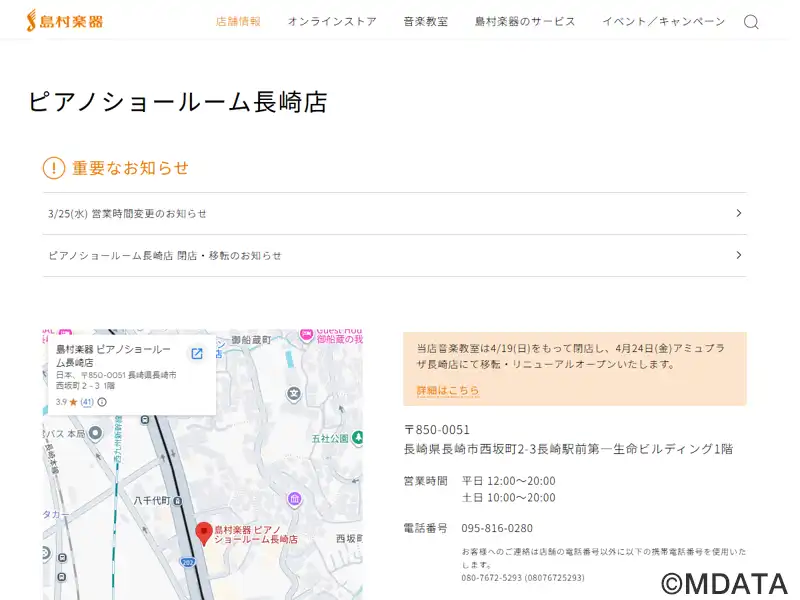Open the 41 reviews link

(87, 402)
